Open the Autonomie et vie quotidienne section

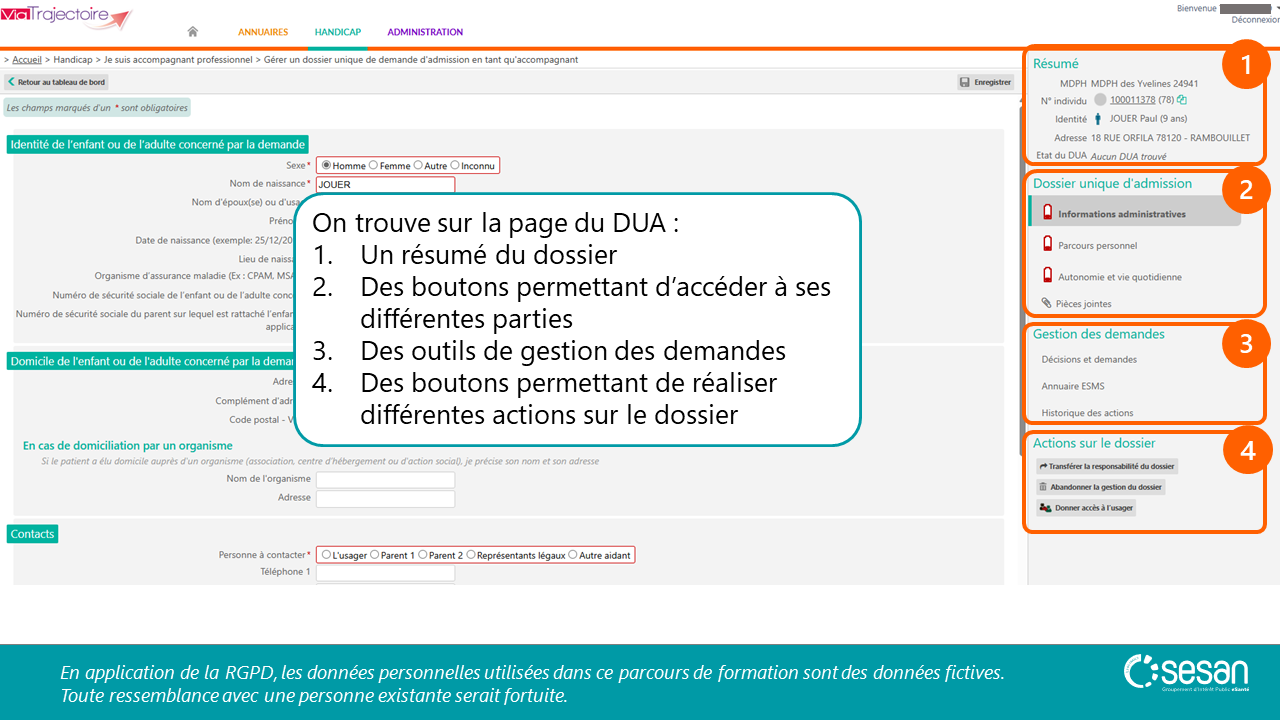pos(1119,277)
